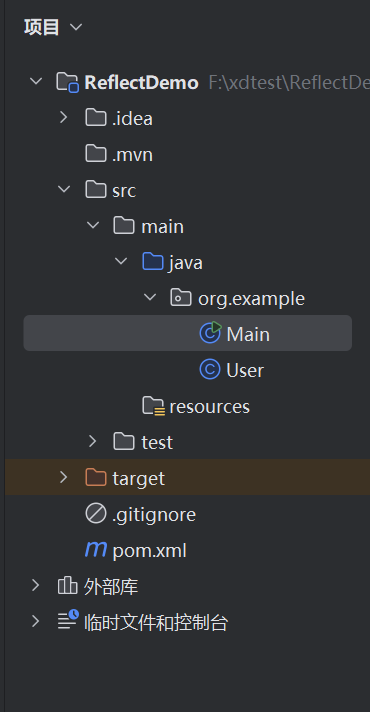Click the resources folder icon

[153, 406]
